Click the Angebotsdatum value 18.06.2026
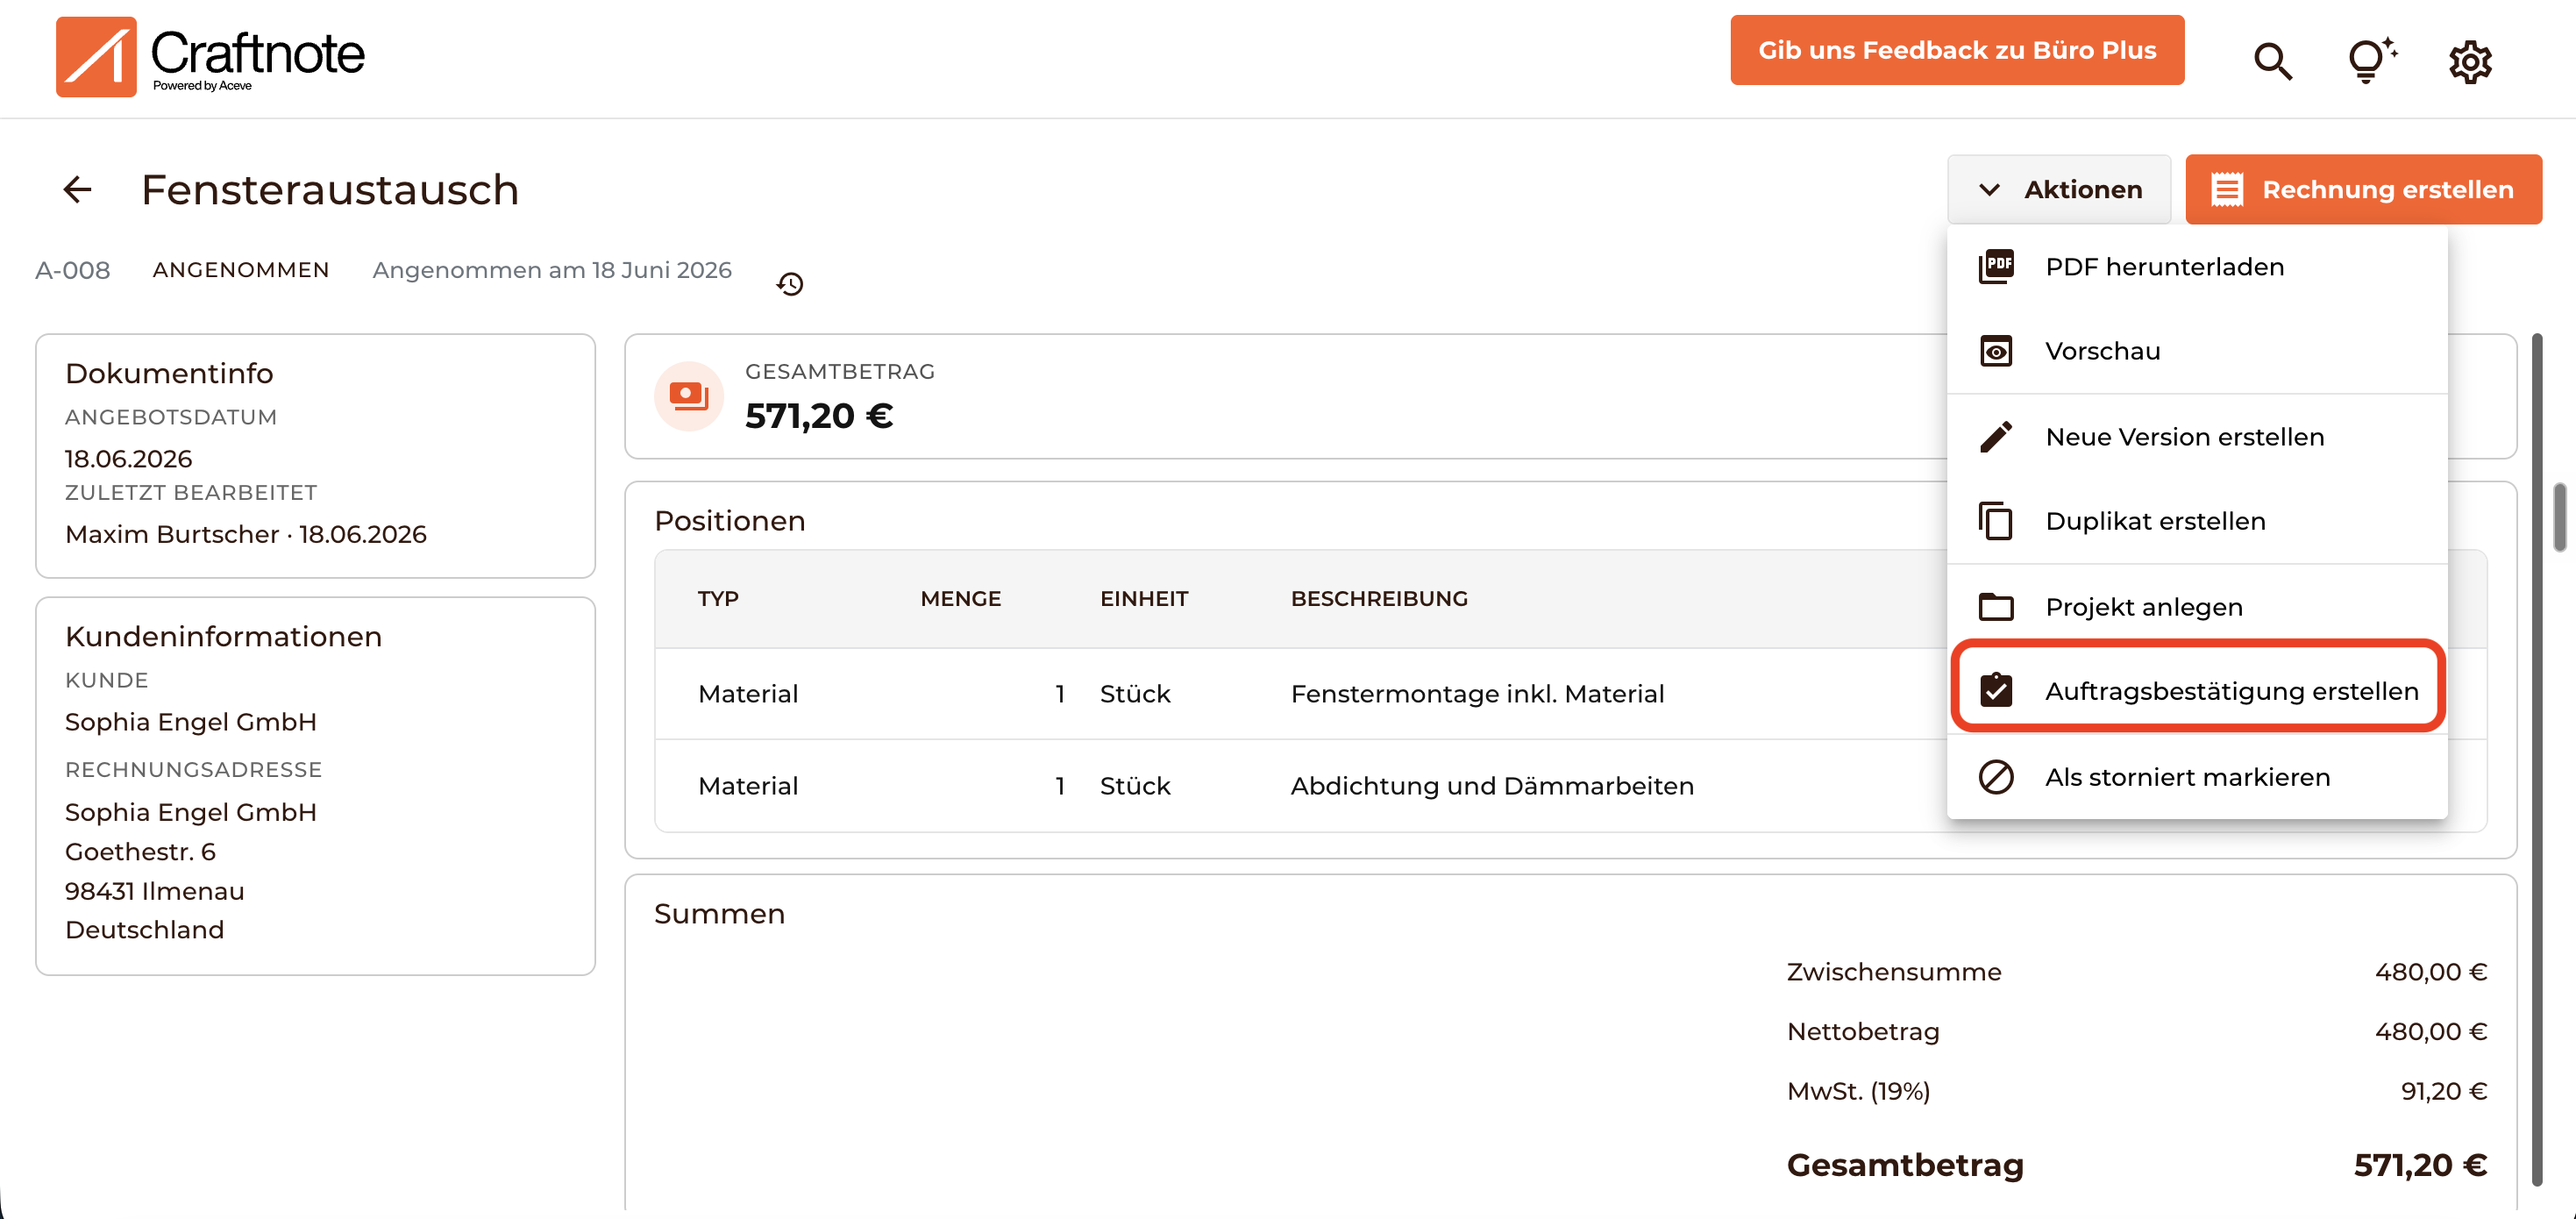This screenshot has height=1219, width=2576. point(128,459)
